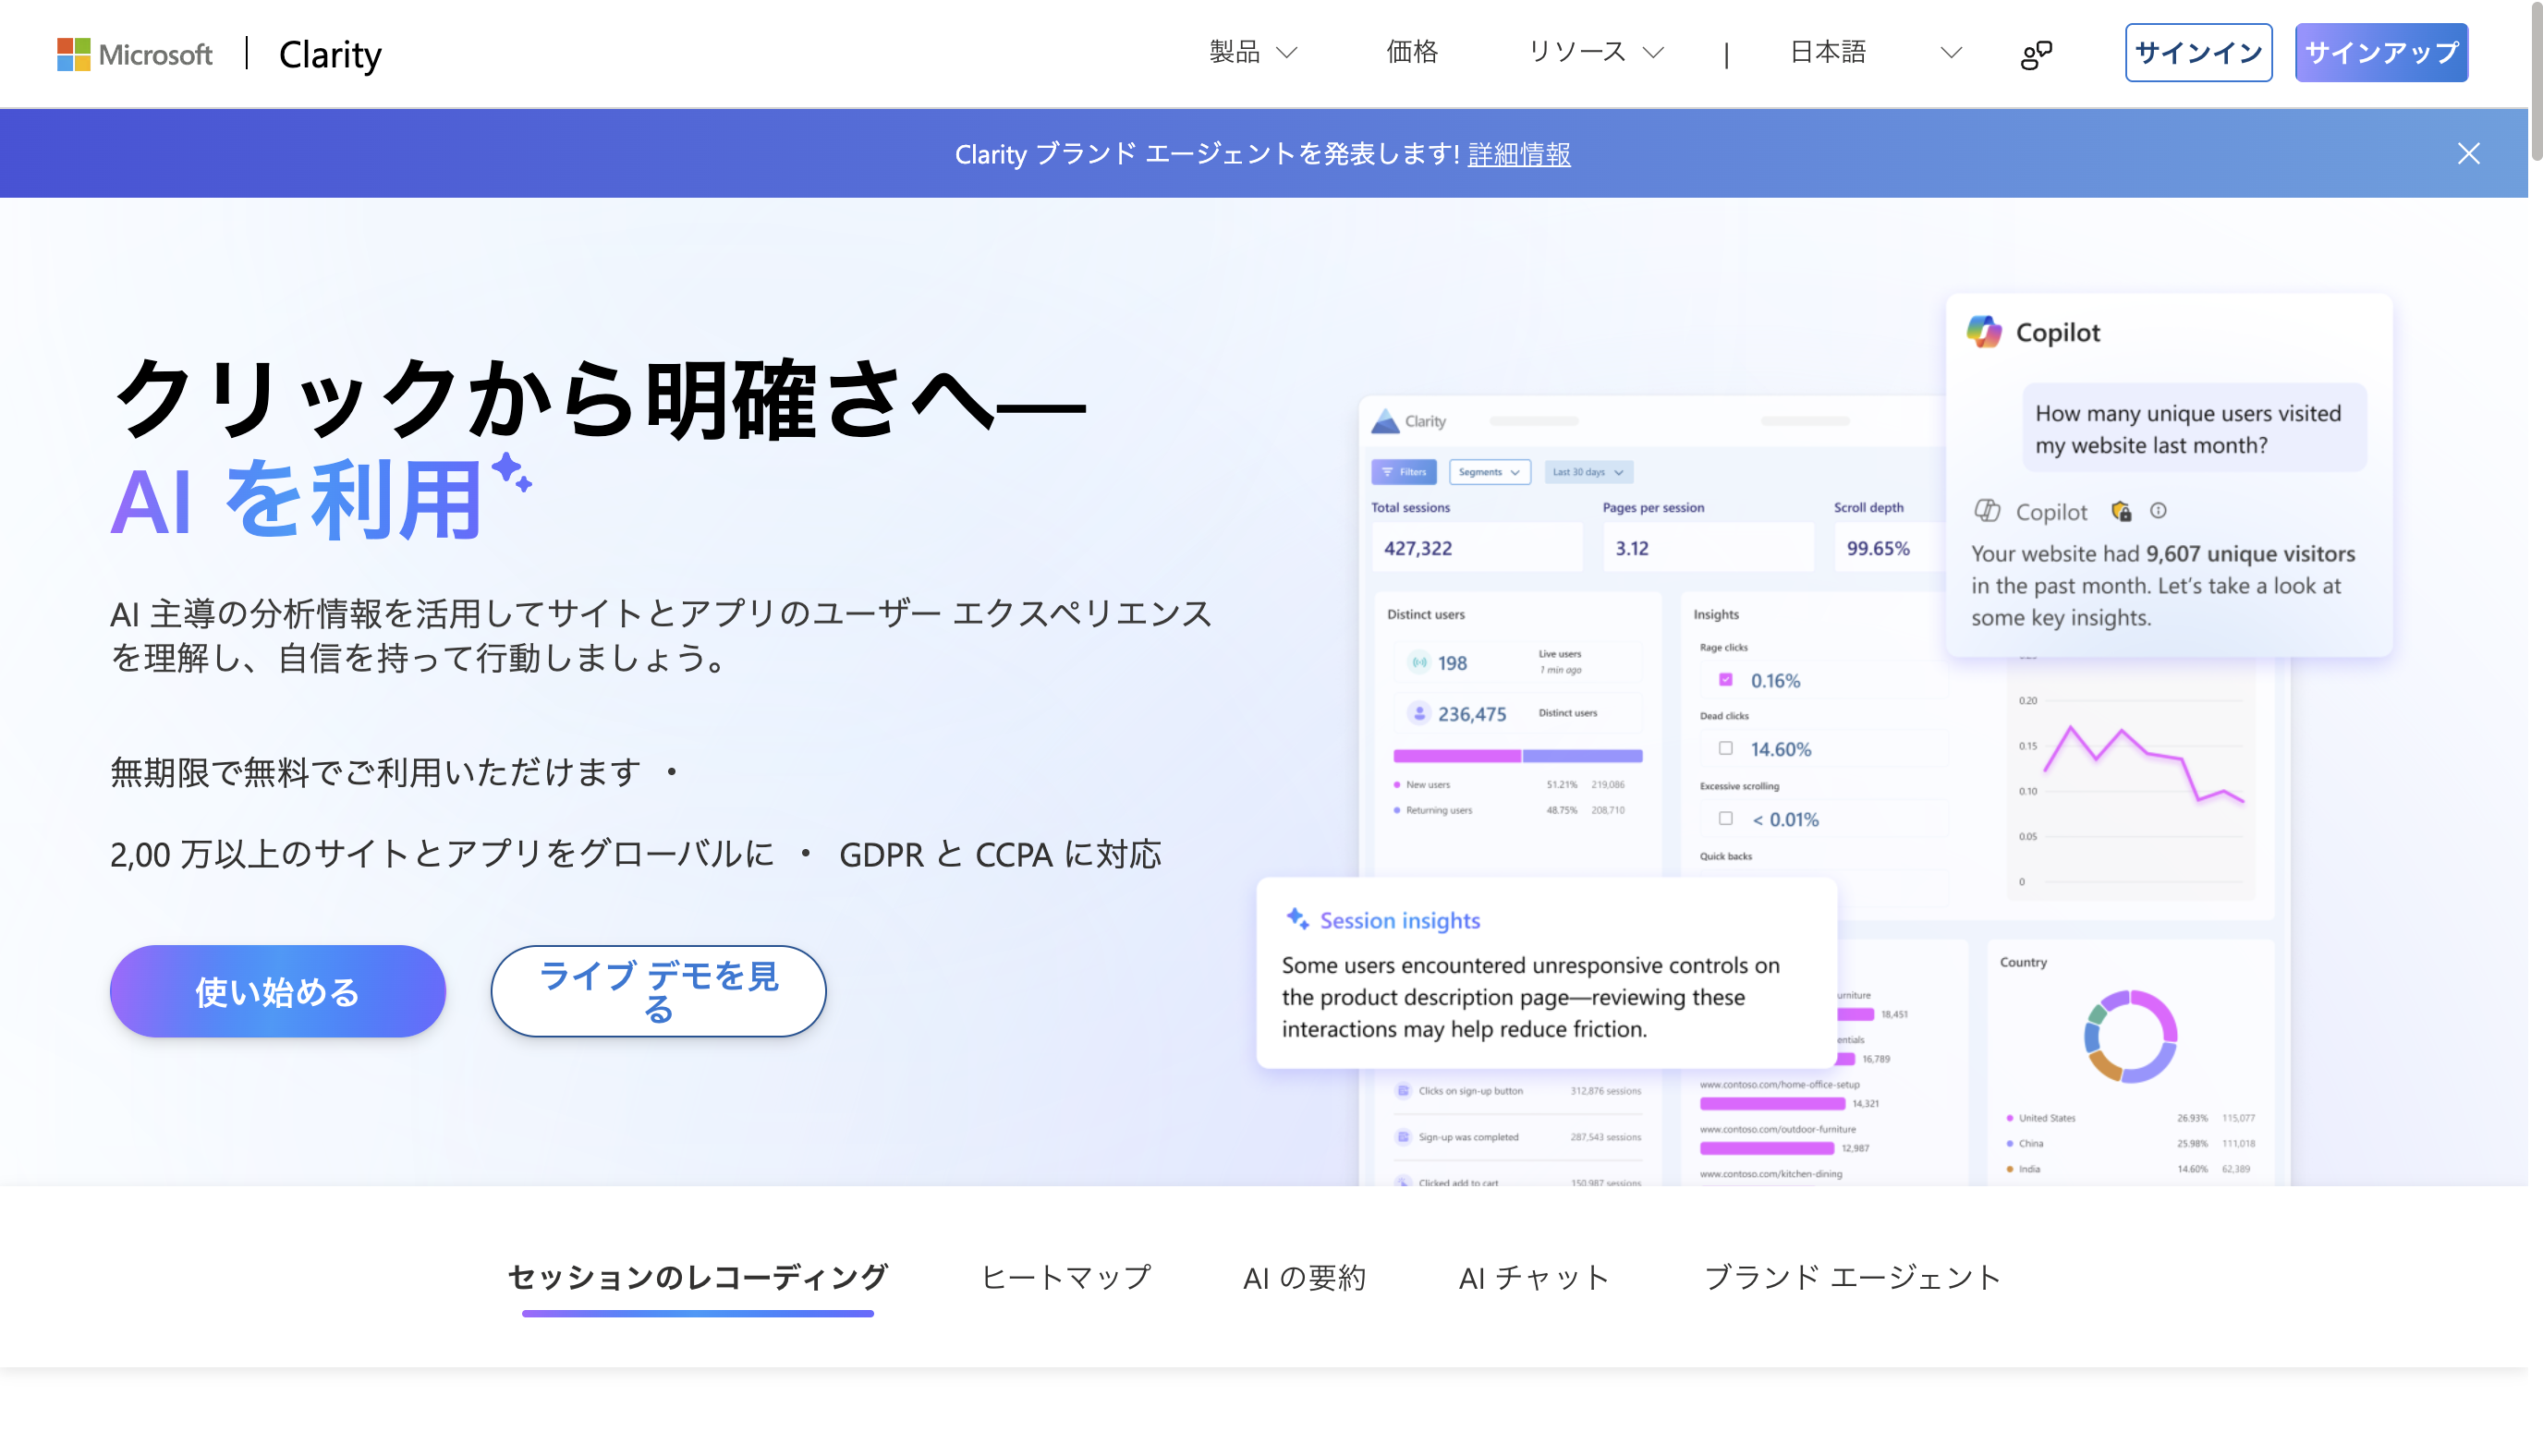Click the Total sessions value 427,322
Image resolution: width=2543 pixels, height=1456 pixels.
pos(1418,548)
